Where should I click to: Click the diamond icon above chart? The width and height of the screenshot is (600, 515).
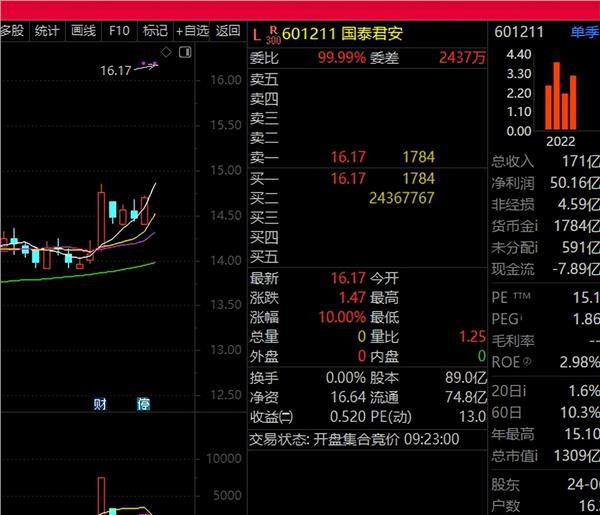166,52
